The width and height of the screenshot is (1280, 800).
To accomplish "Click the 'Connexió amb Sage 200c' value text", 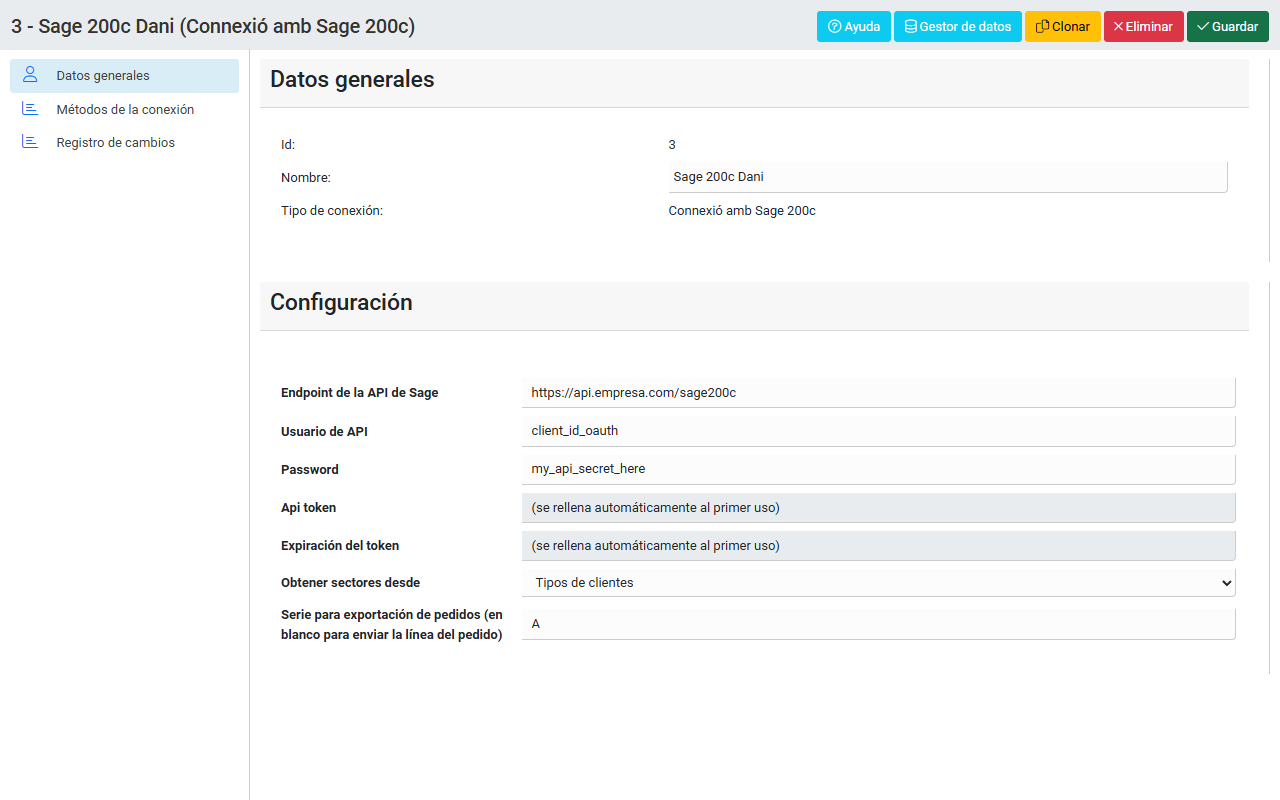I will pyautogui.click(x=742, y=211).
